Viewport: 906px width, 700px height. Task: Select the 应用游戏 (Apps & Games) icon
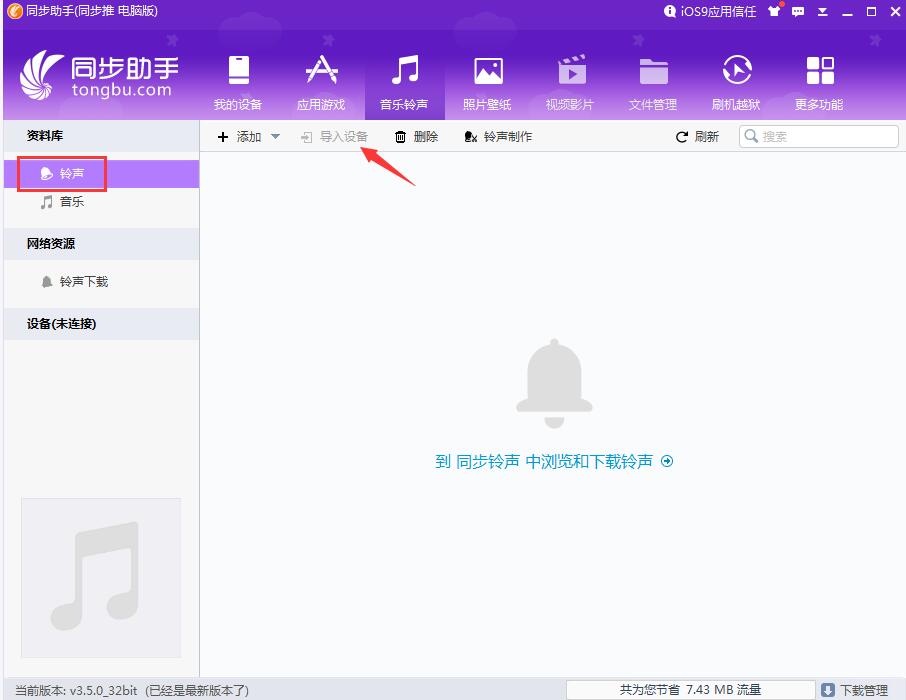(x=321, y=80)
